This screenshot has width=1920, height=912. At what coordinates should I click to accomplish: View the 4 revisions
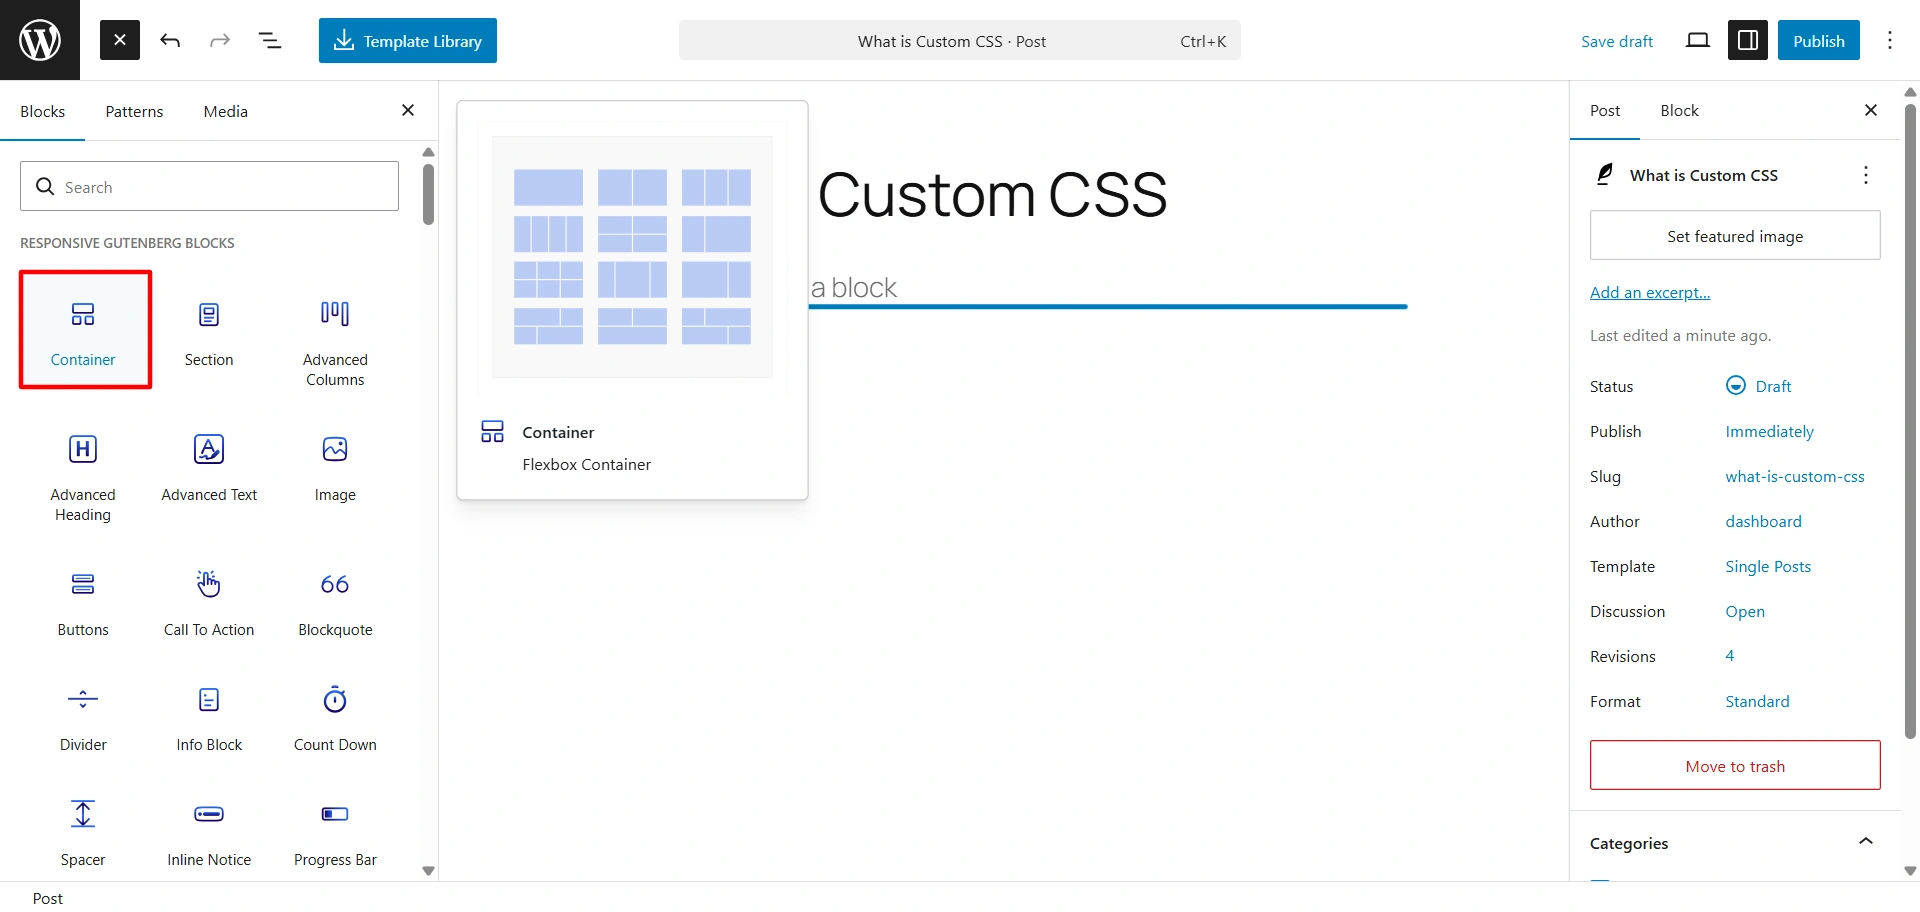(1729, 656)
